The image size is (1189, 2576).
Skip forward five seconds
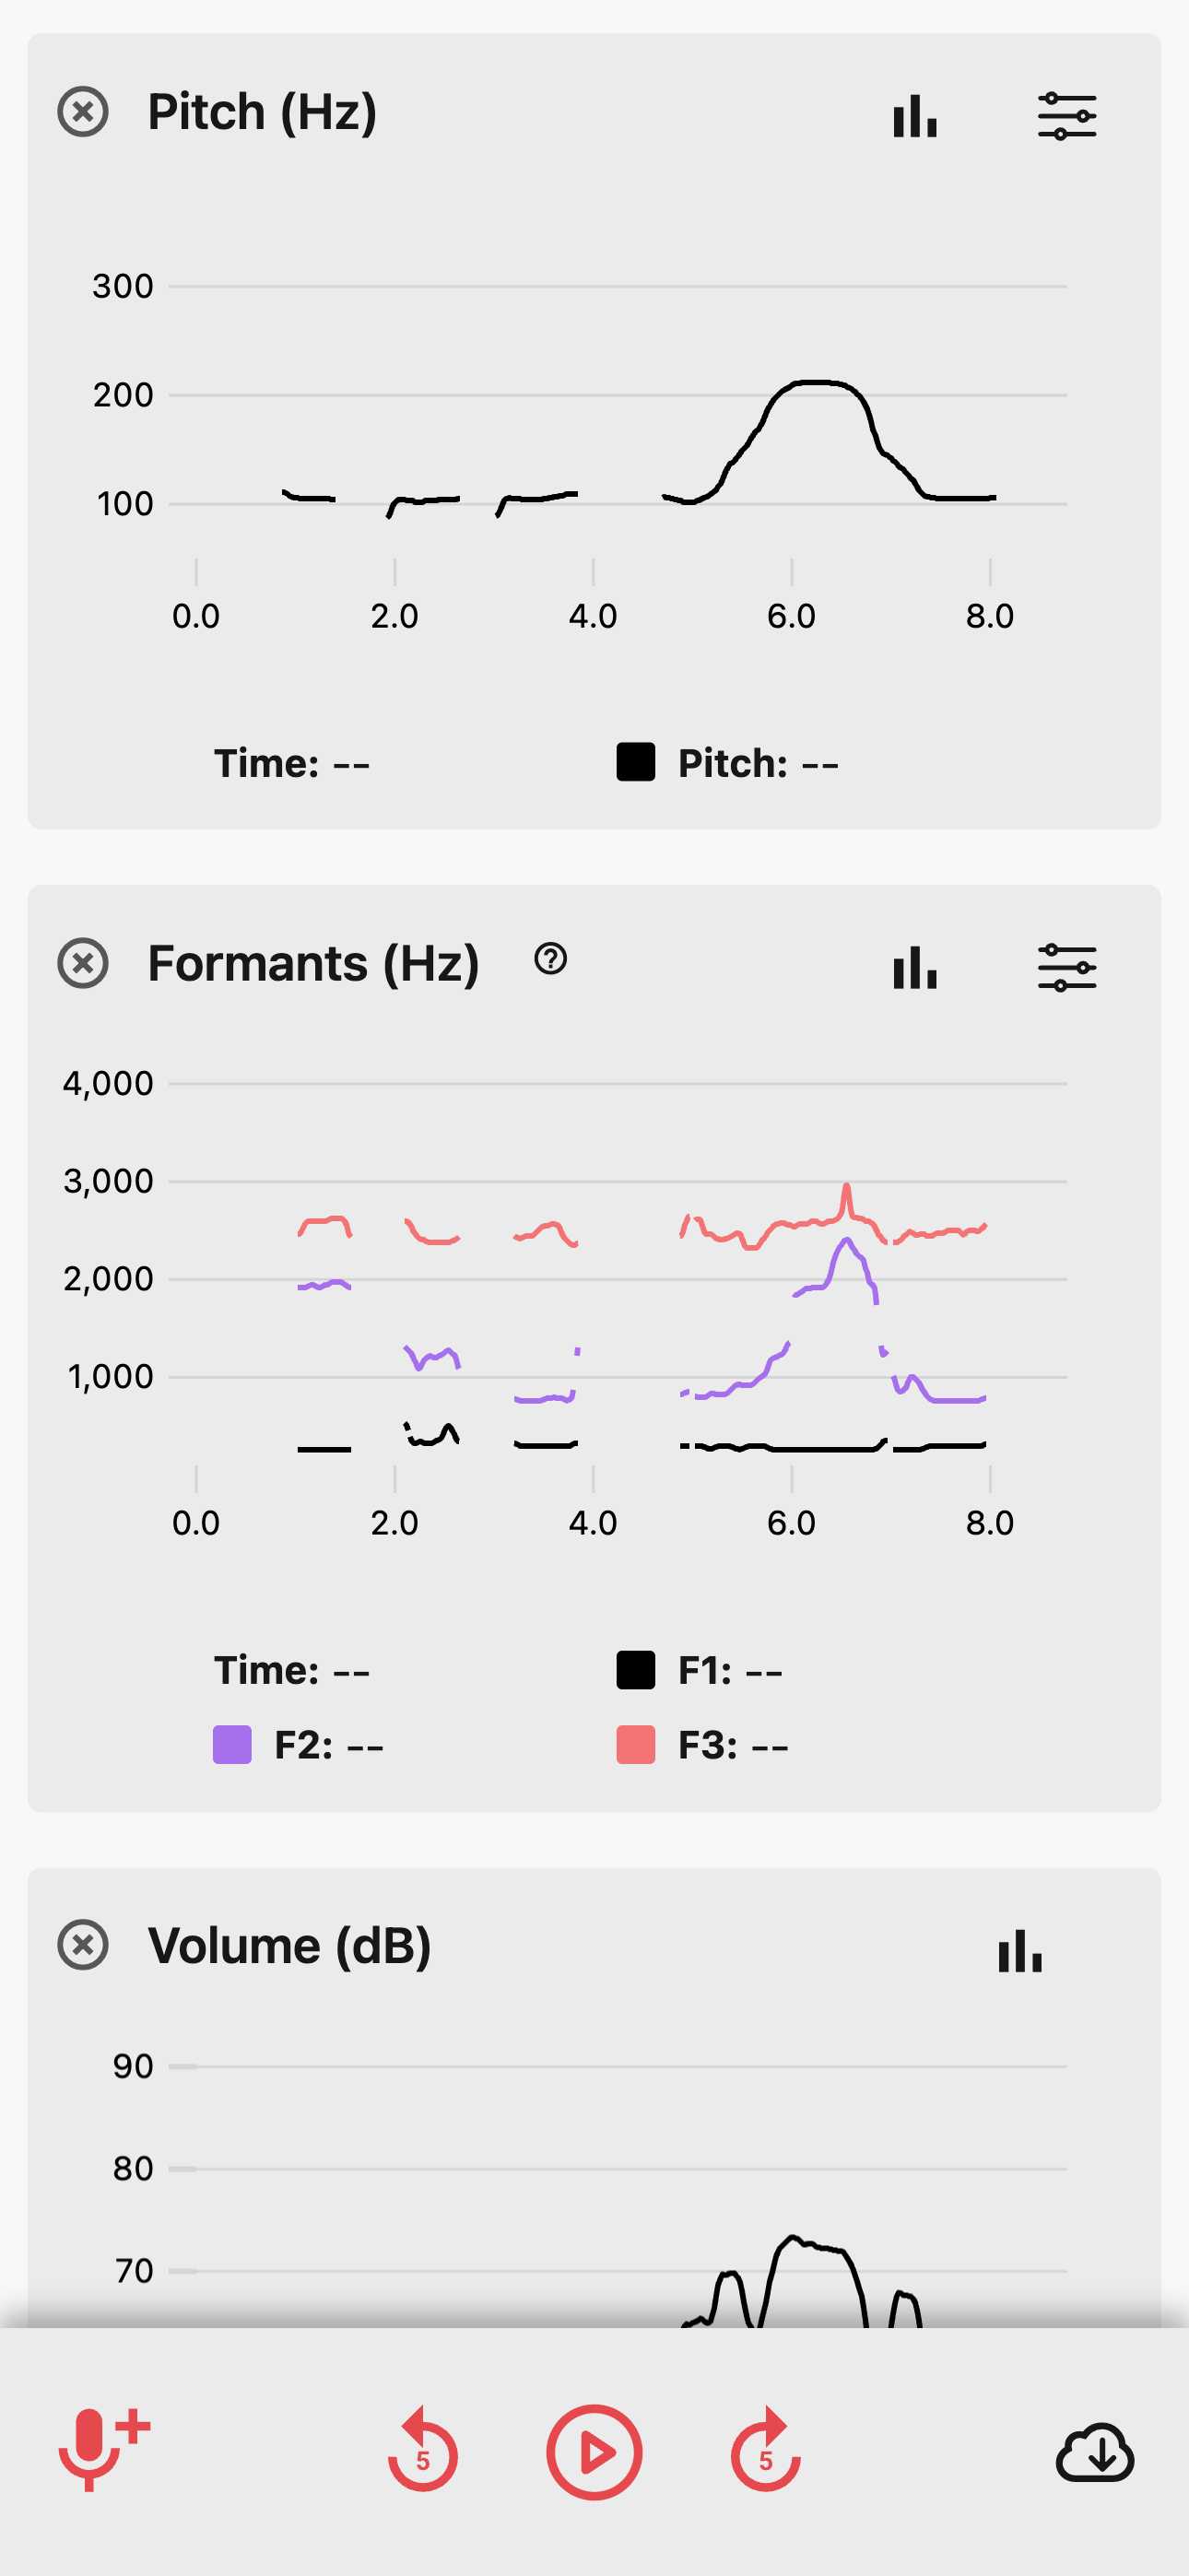pos(766,2452)
